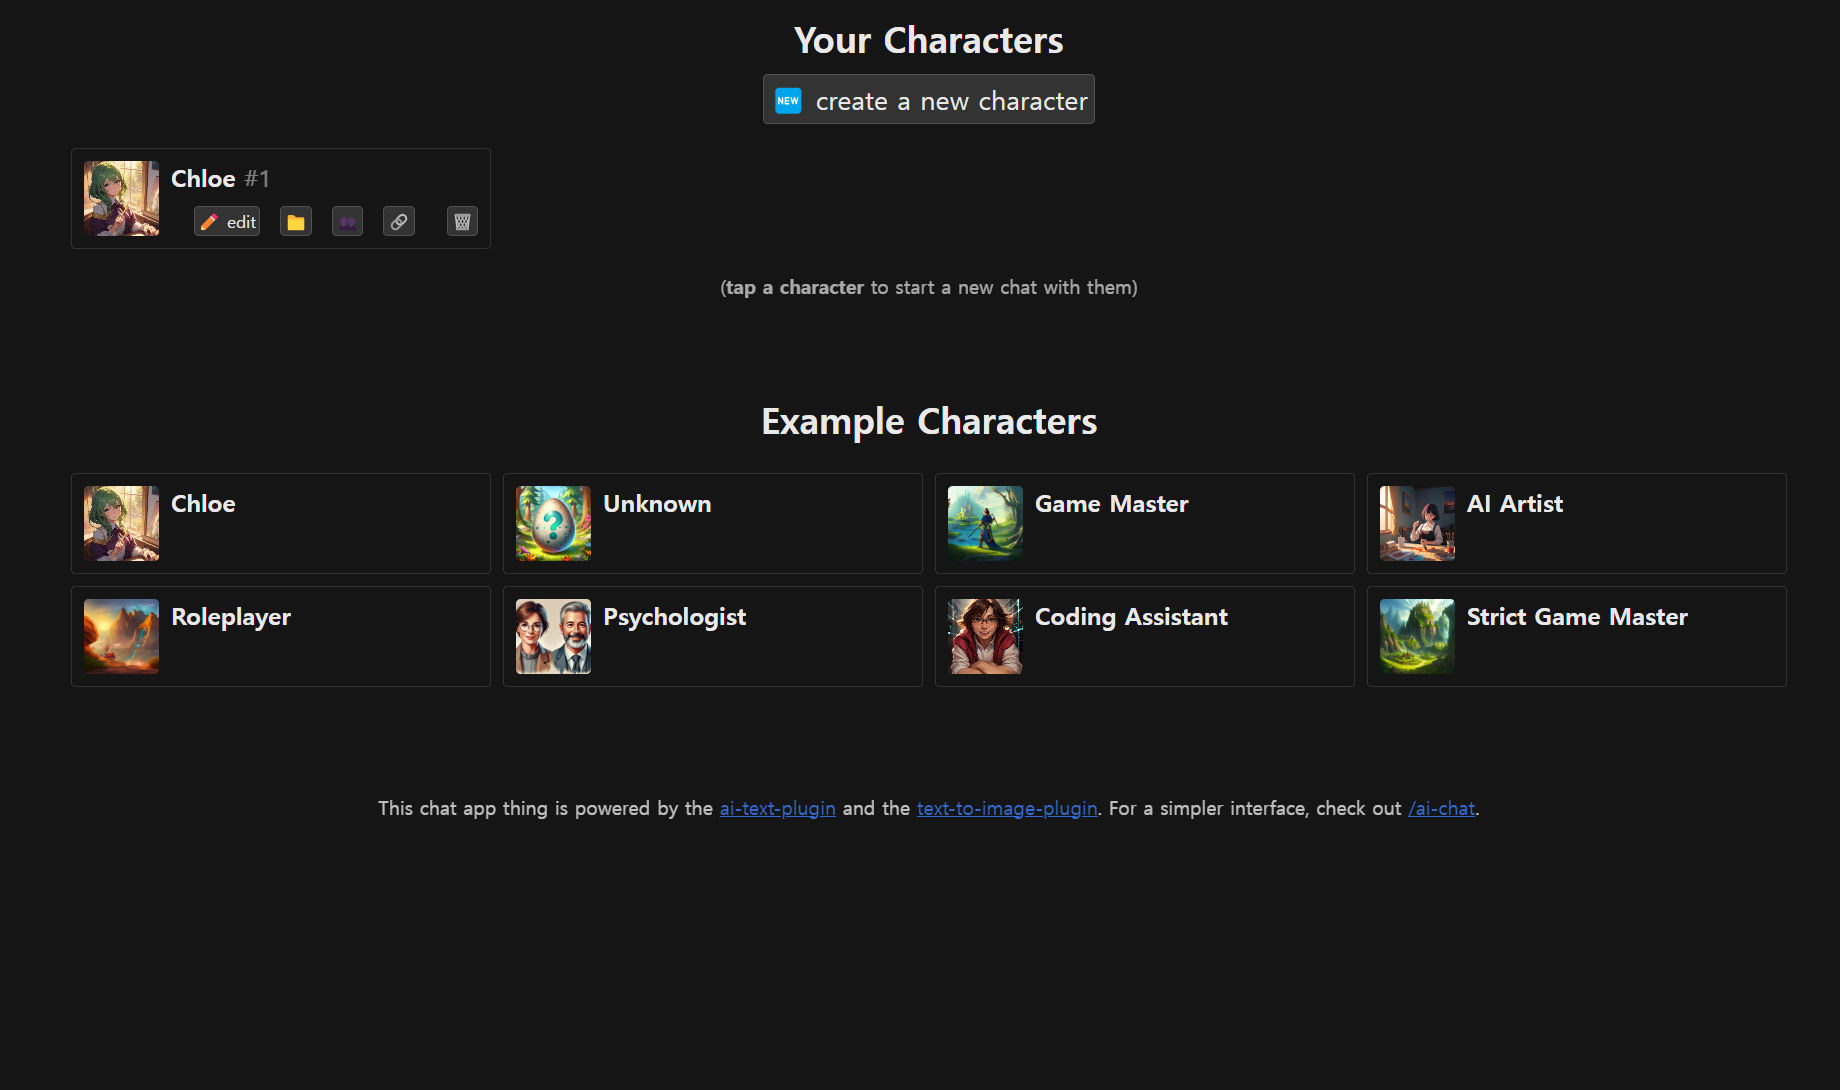The height and width of the screenshot is (1090, 1840).
Task: Open the Game Master example character
Action: point(1145,523)
